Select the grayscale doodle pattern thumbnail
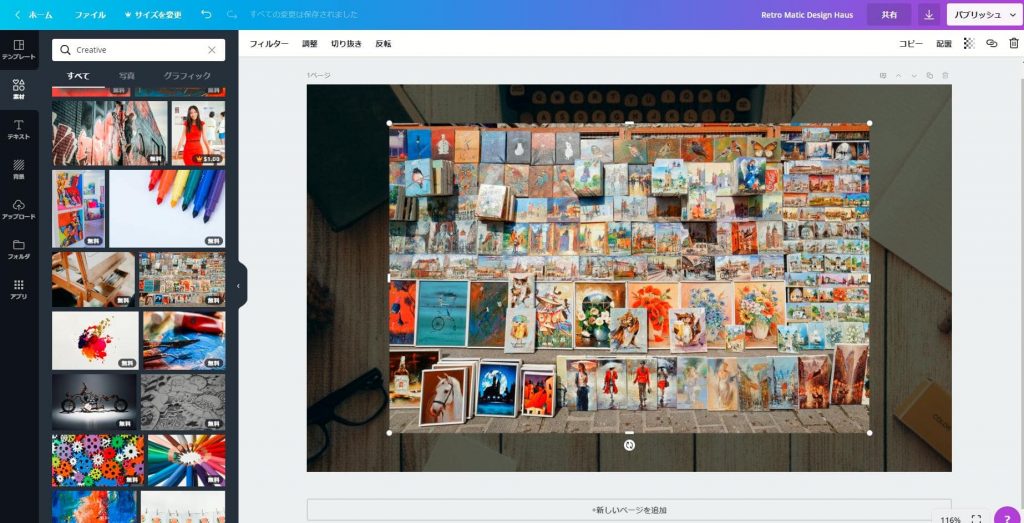 pyautogui.click(x=183, y=402)
